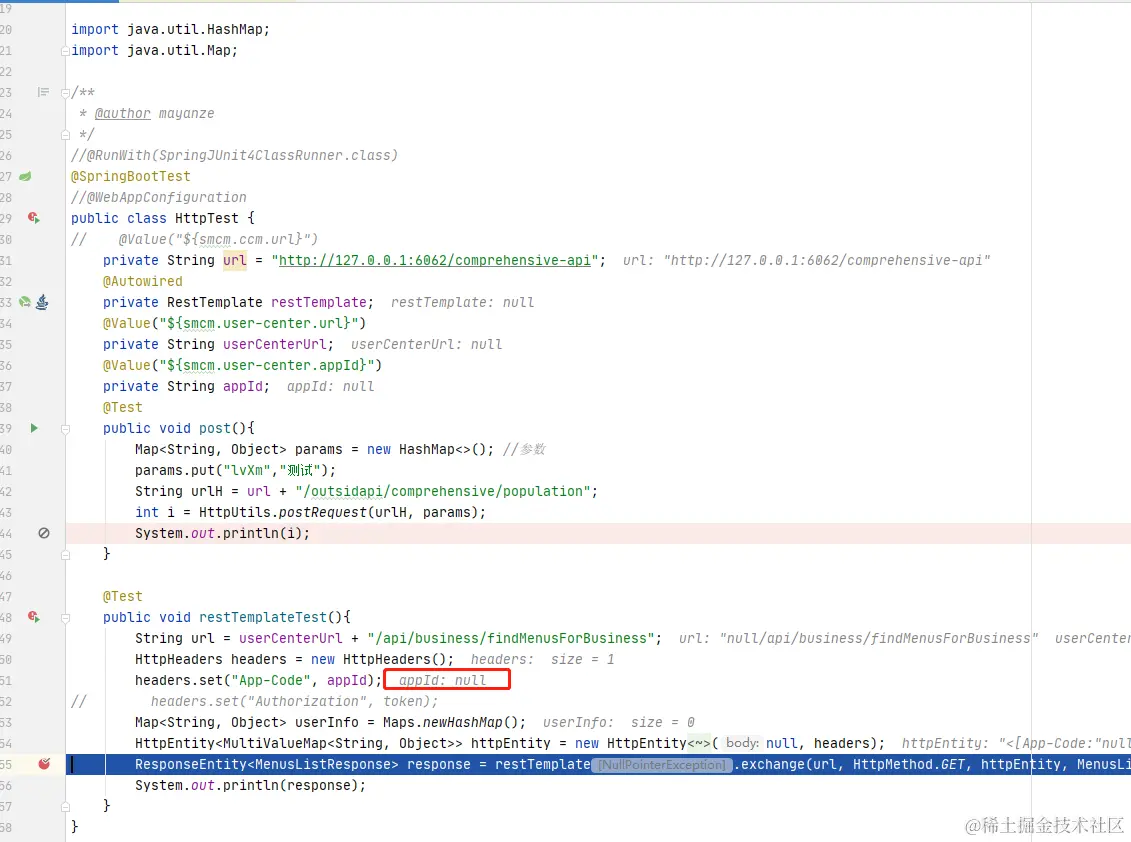Place the caret after params.put line
This screenshot has height=842, width=1131.
click(338, 470)
